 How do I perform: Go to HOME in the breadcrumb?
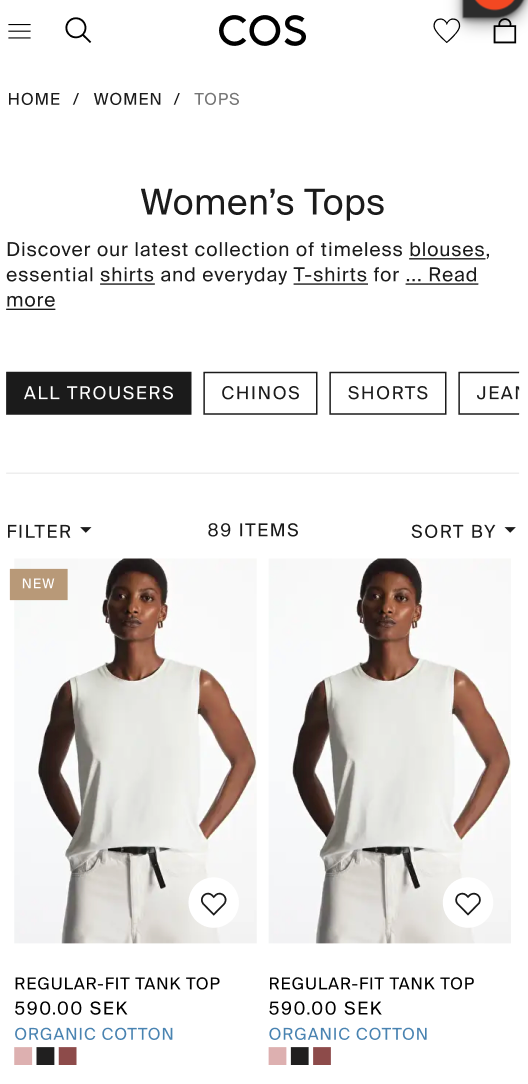(x=34, y=99)
